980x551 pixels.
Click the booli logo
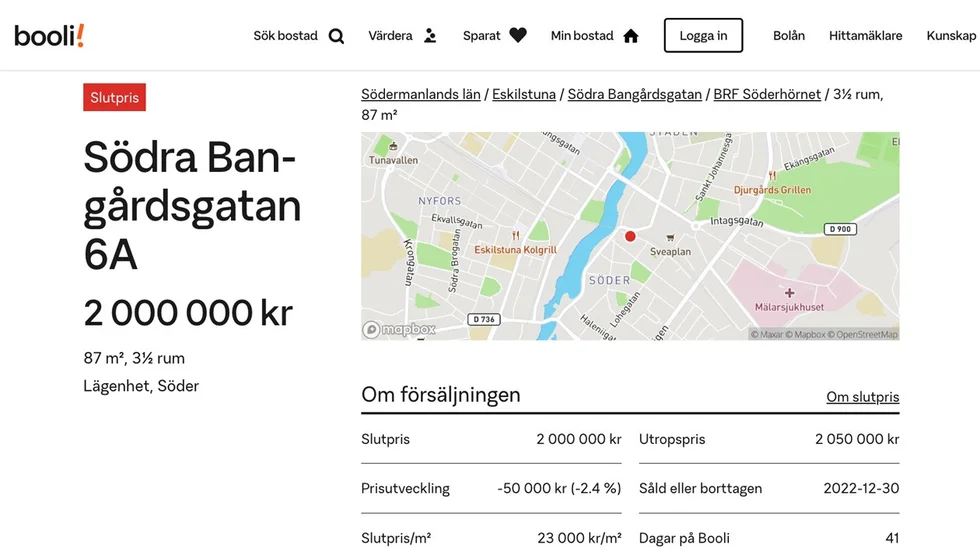pos(49,36)
